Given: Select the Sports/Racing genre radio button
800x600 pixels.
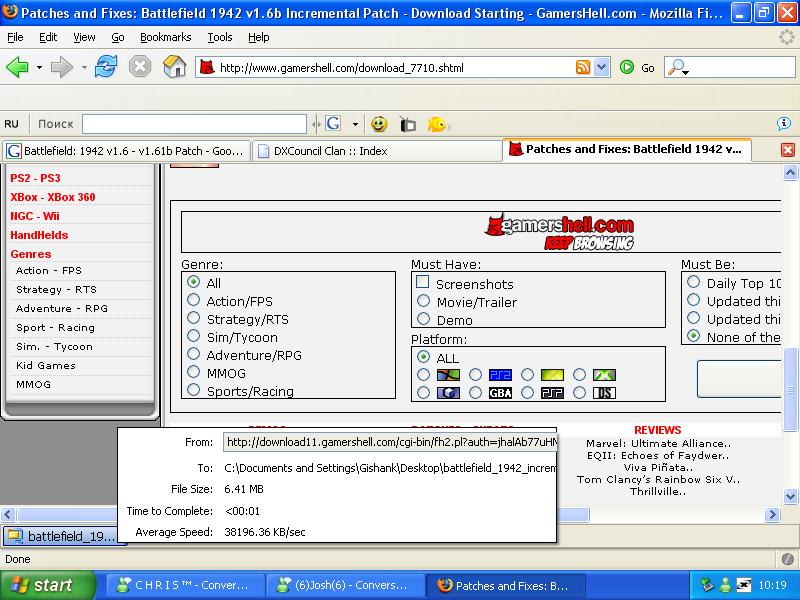Looking at the screenshot, I should pos(193,390).
